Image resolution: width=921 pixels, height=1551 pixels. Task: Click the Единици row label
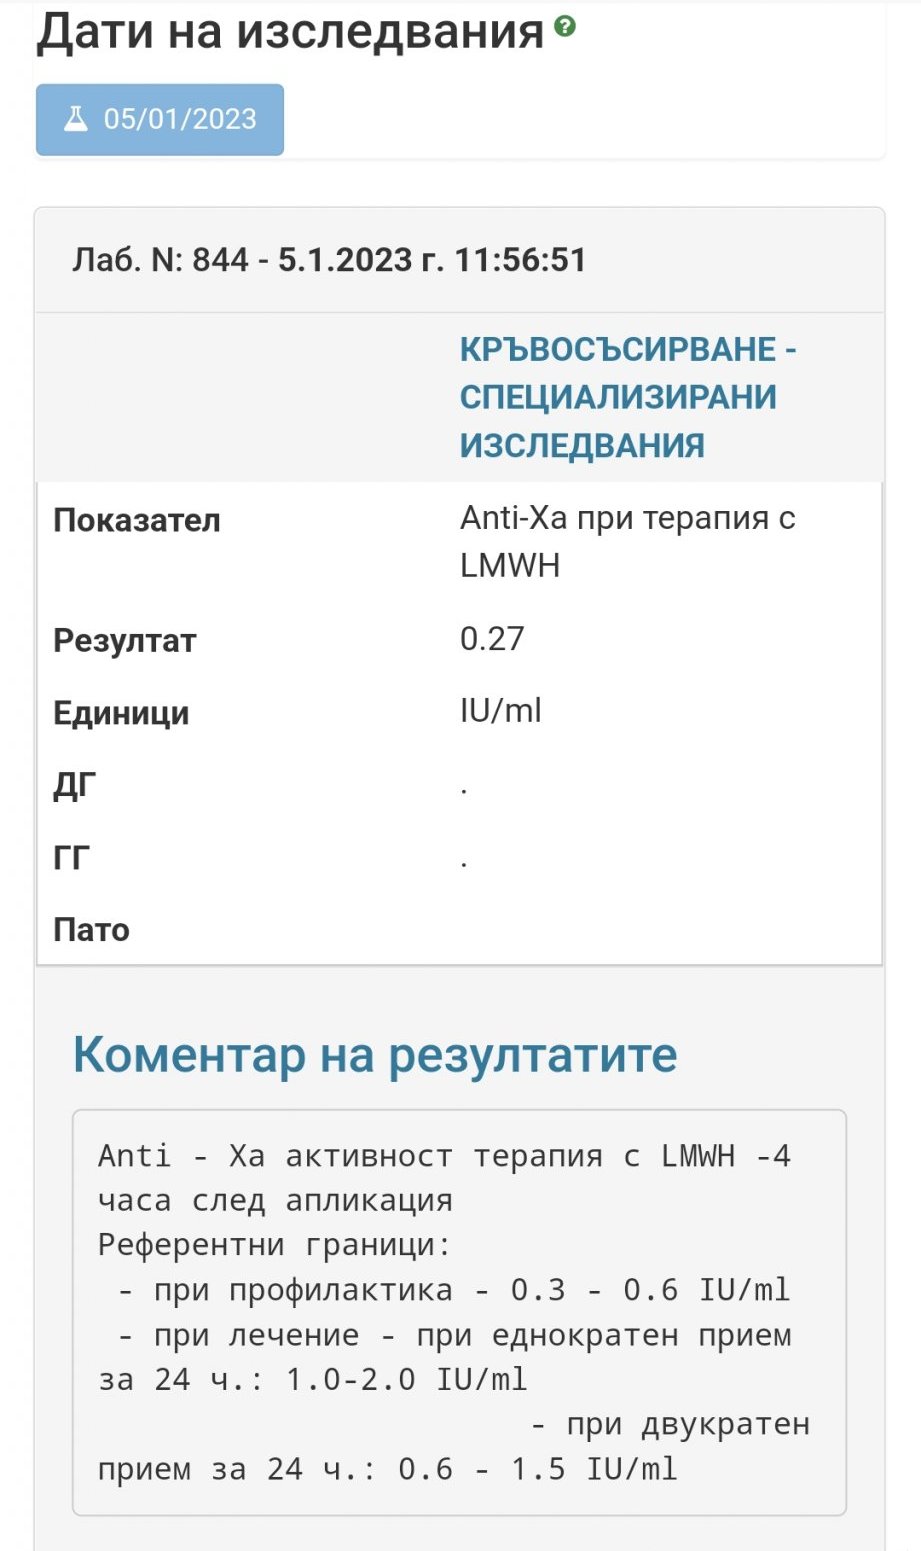[x=121, y=714]
